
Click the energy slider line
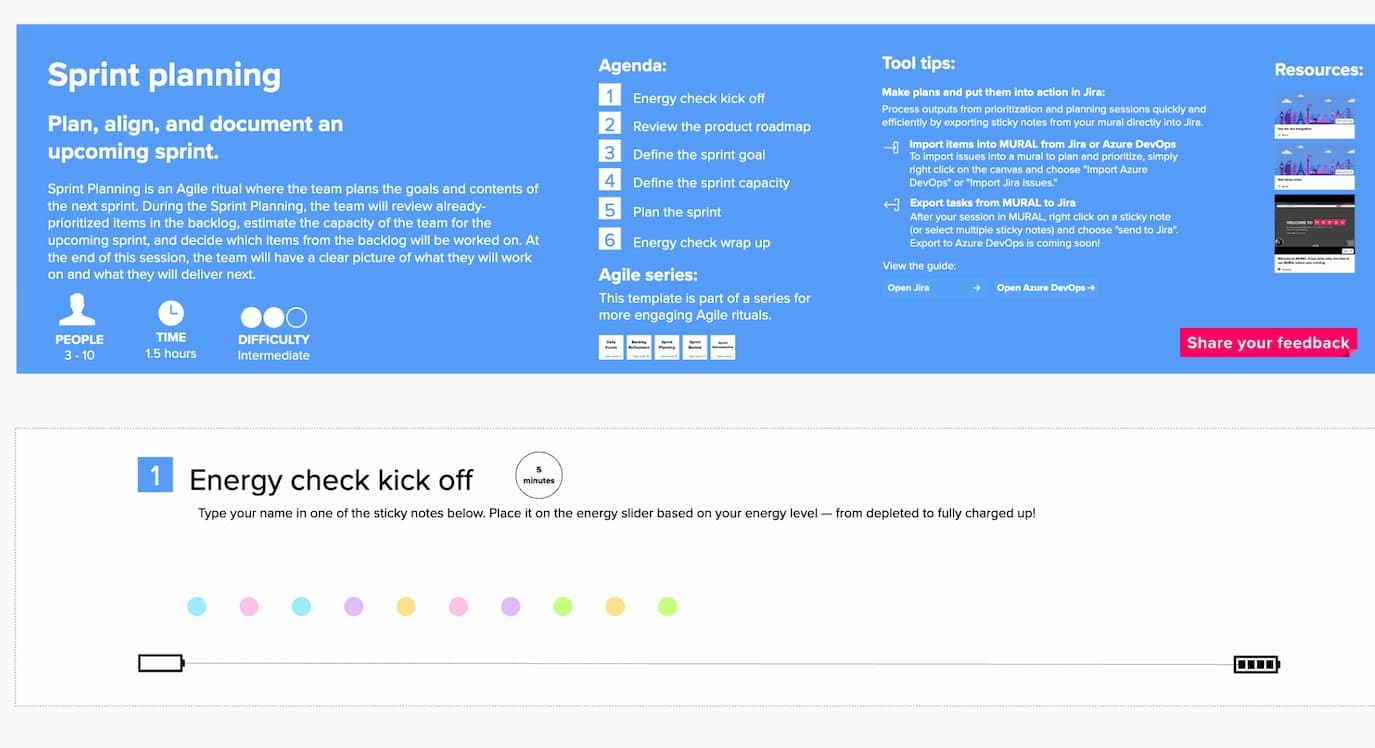coord(700,662)
